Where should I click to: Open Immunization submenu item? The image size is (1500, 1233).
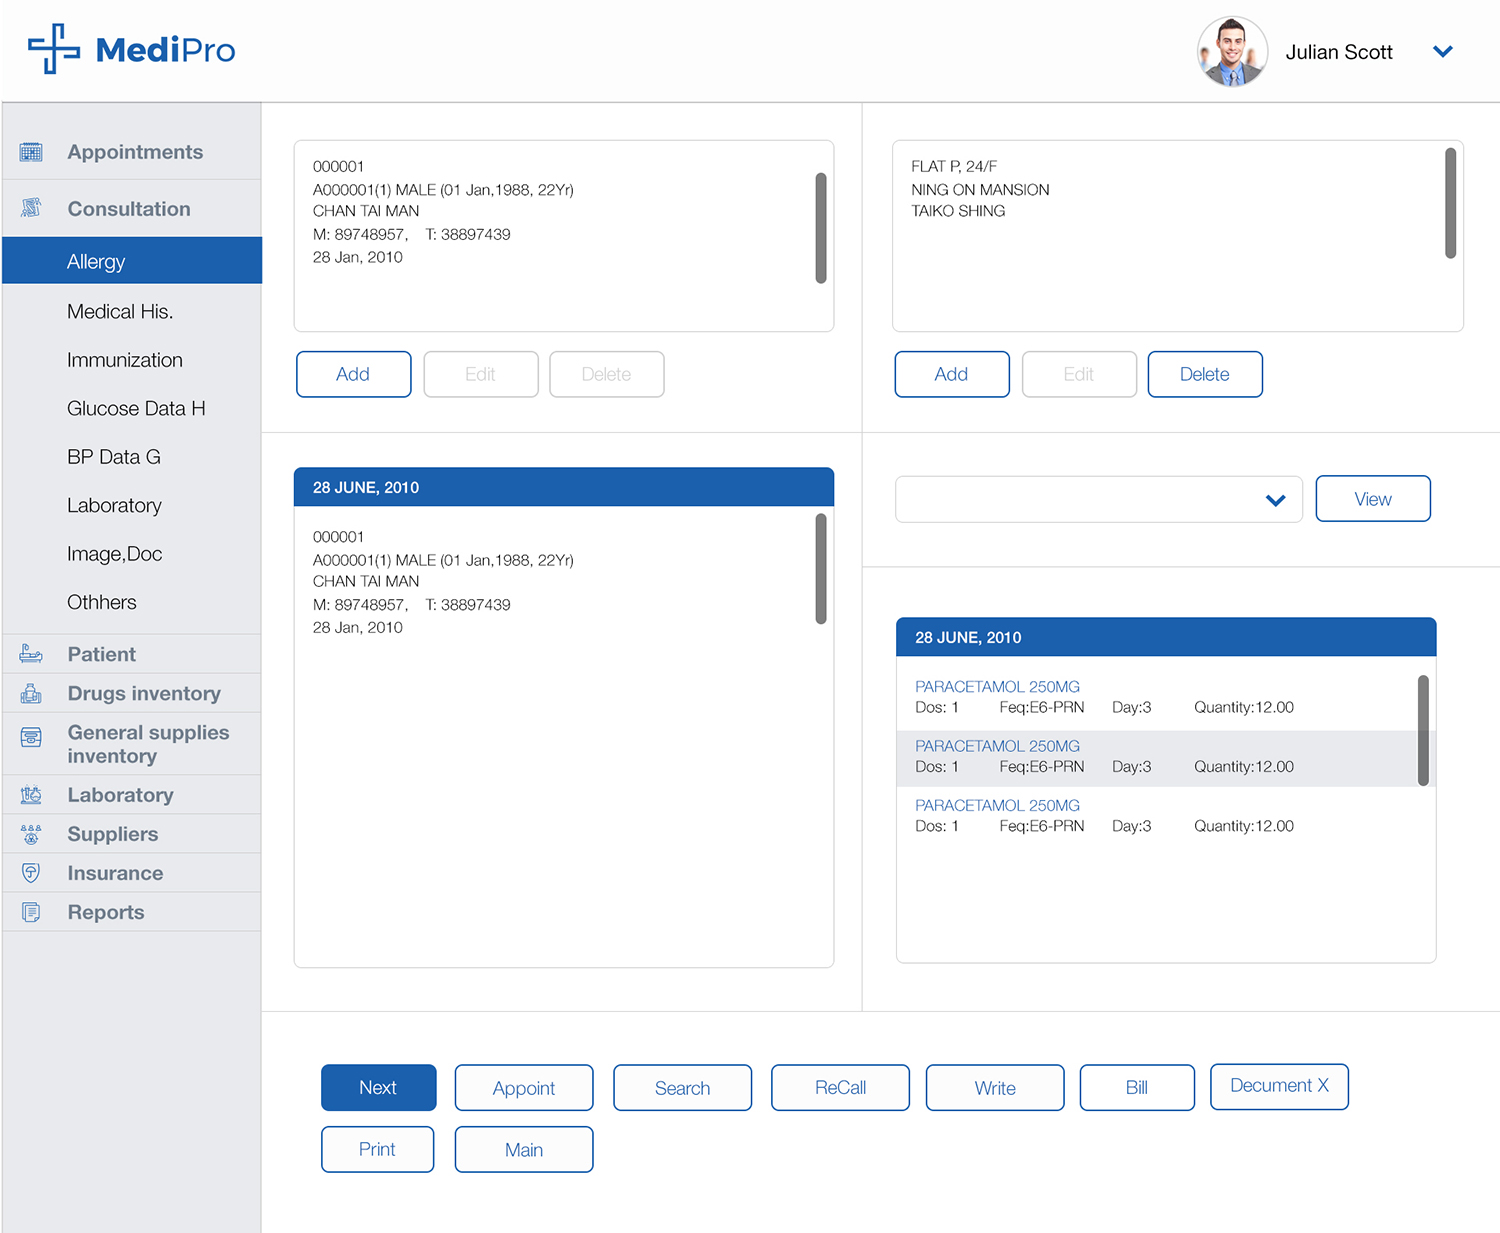[125, 360]
